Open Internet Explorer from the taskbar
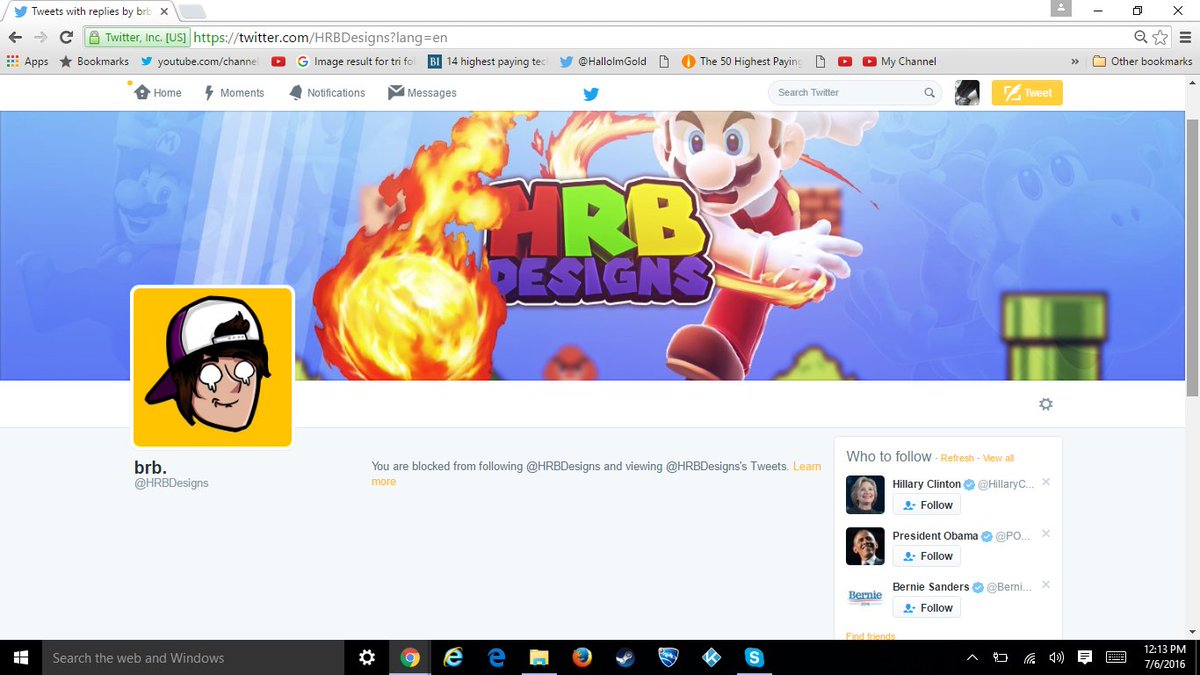 pyautogui.click(x=453, y=657)
